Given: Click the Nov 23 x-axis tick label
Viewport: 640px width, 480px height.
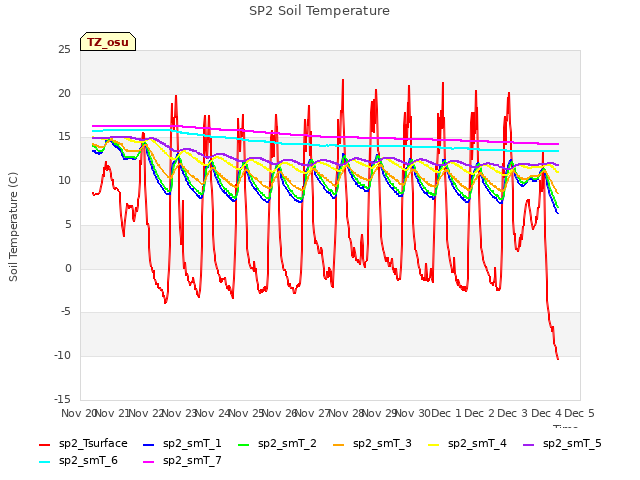Looking at the screenshot, I should pos(180,413).
